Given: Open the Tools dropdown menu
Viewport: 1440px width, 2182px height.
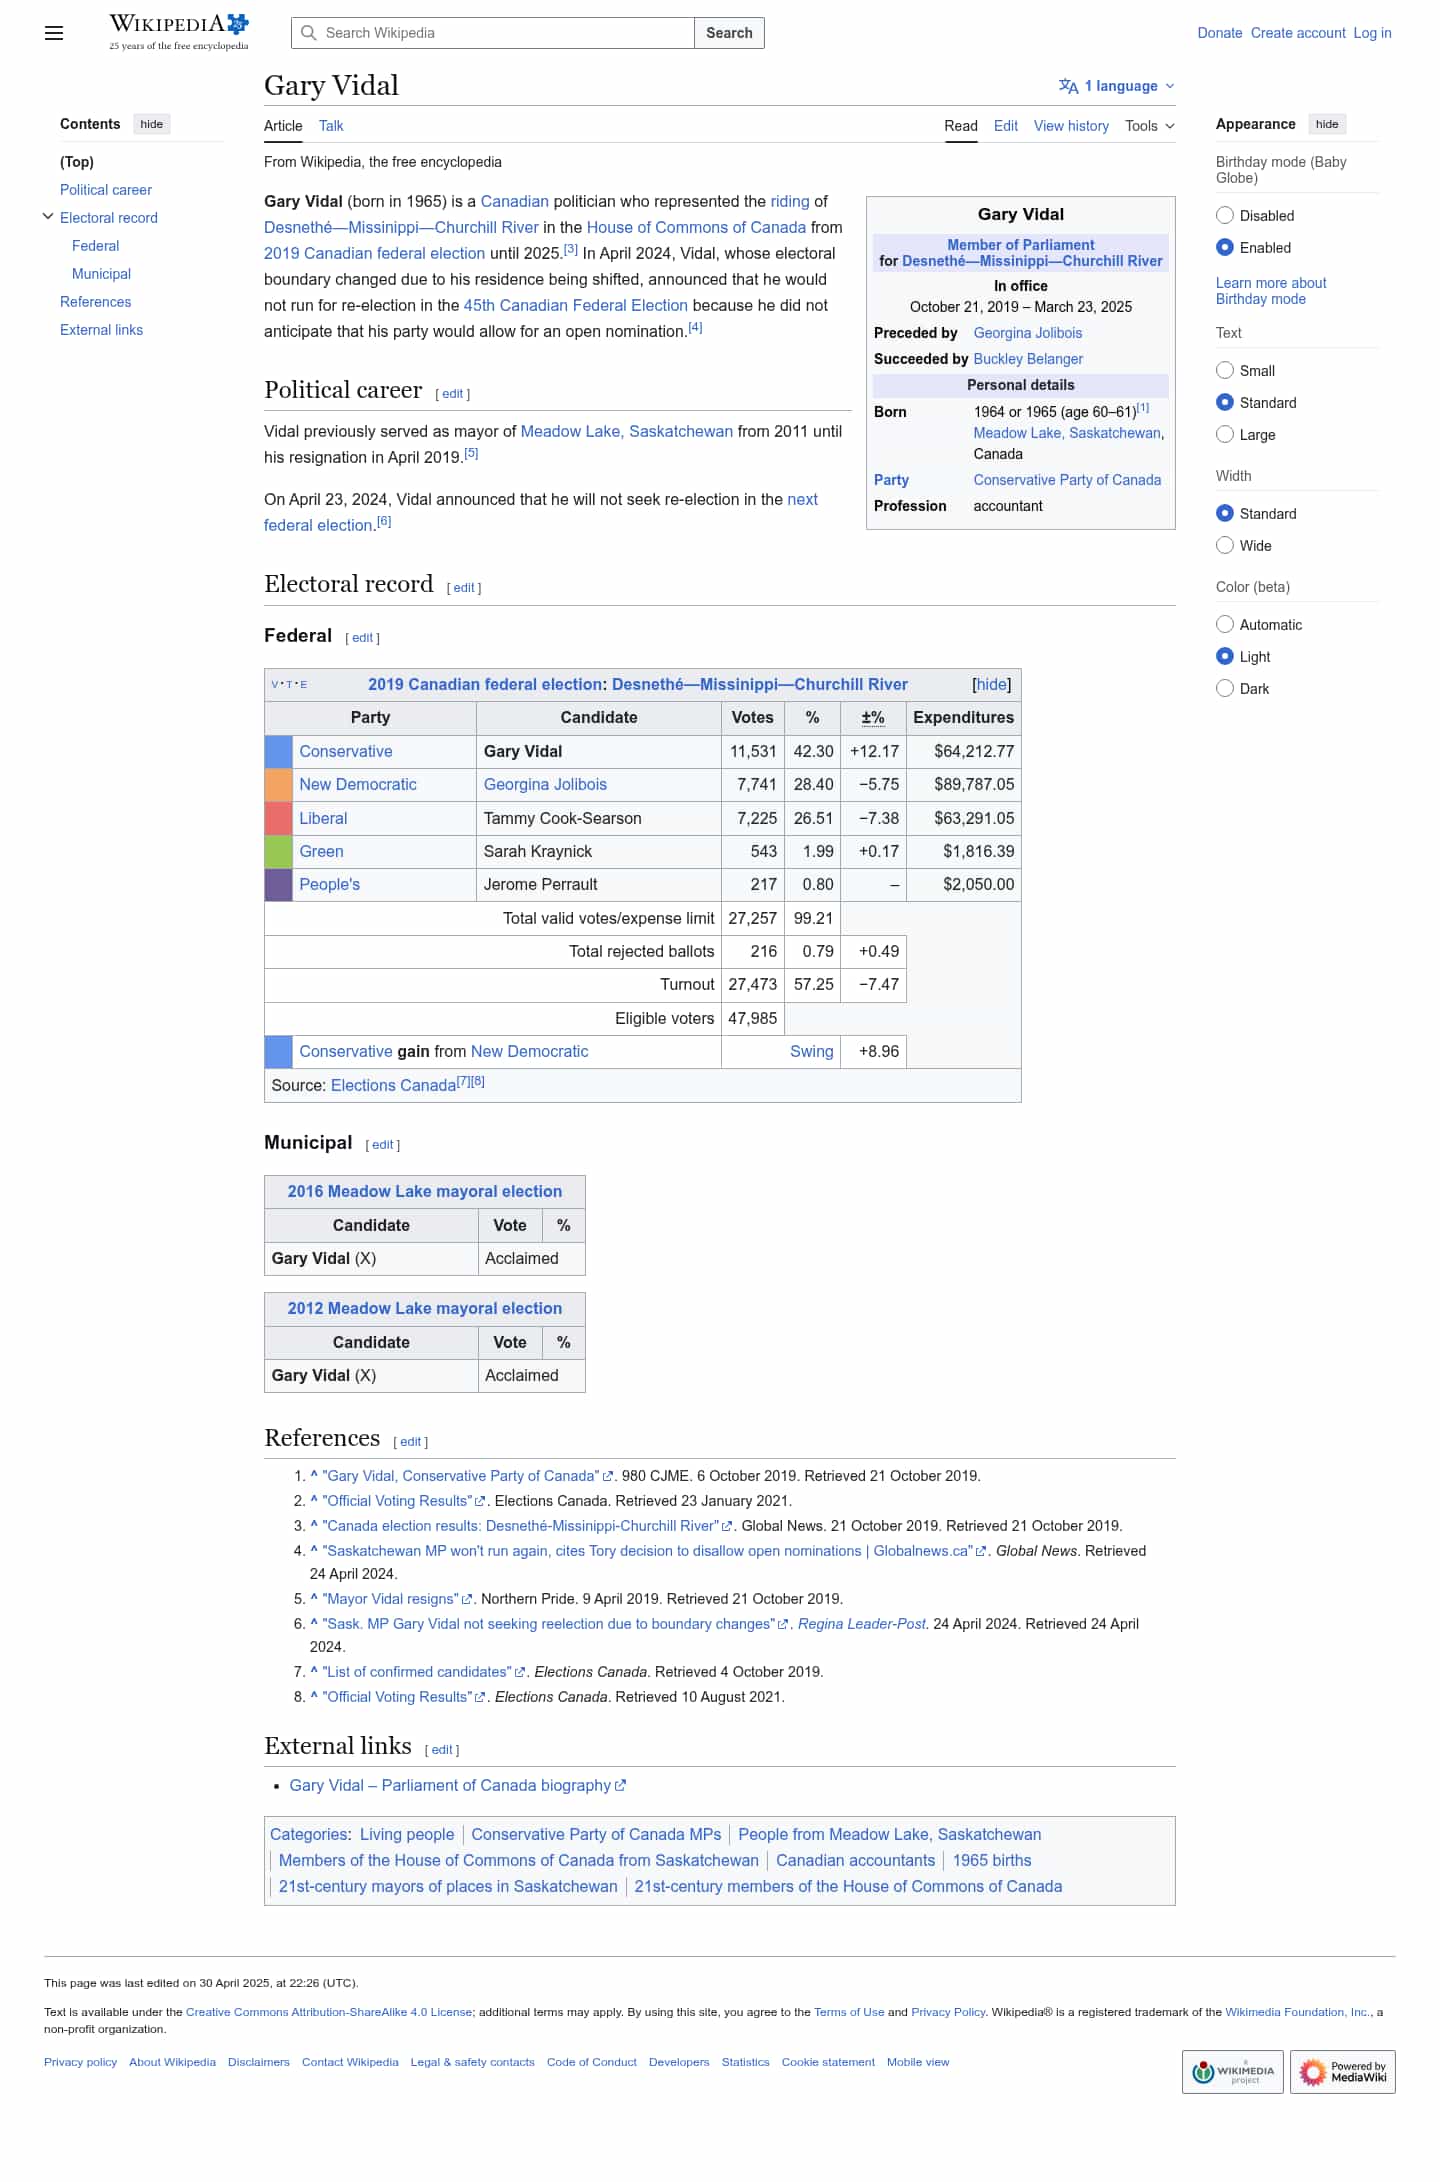Looking at the screenshot, I should click(x=1150, y=126).
